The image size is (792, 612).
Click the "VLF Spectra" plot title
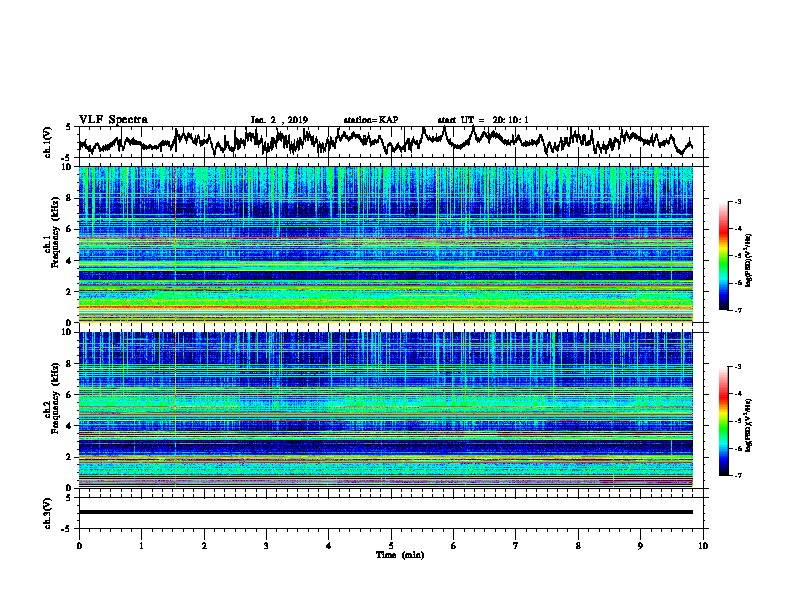pyautogui.click(x=113, y=120)
